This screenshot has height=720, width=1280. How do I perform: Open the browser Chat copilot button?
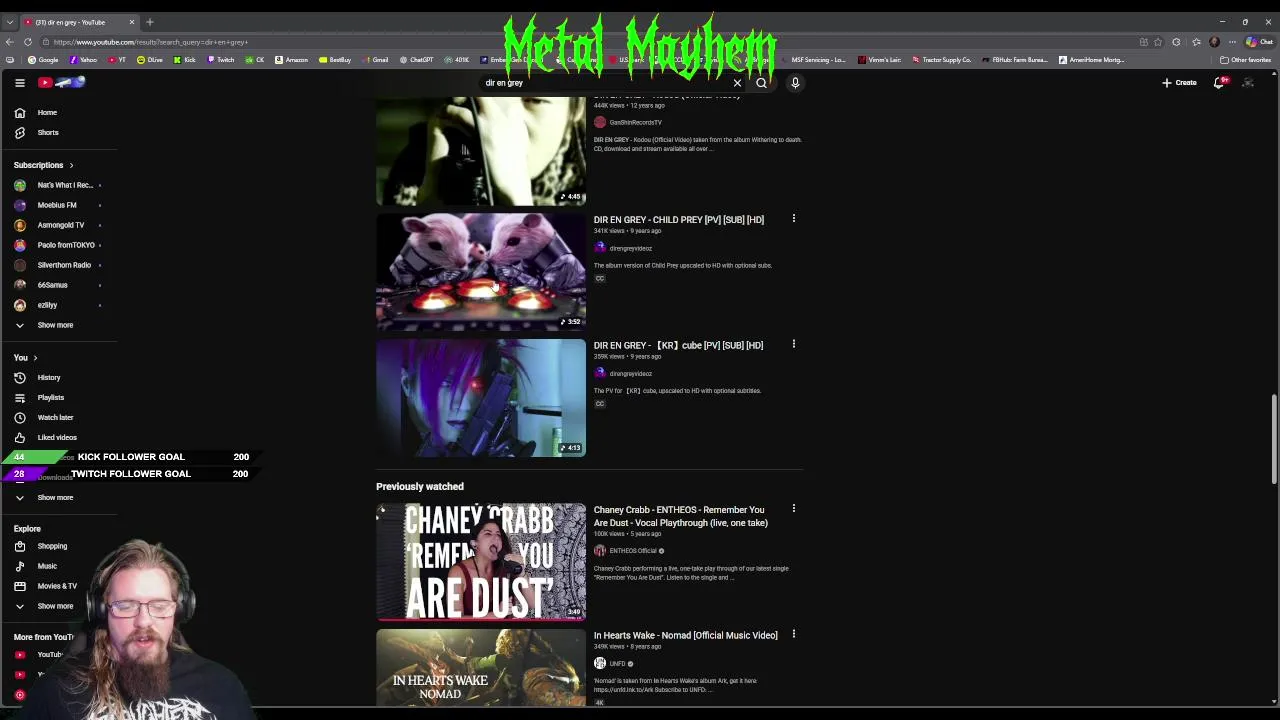point(1260,42)
